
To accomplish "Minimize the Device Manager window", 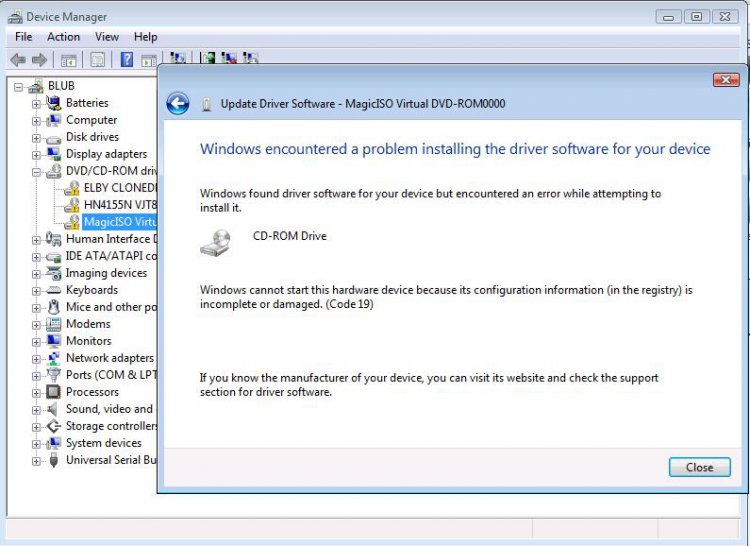I will 668,17.
